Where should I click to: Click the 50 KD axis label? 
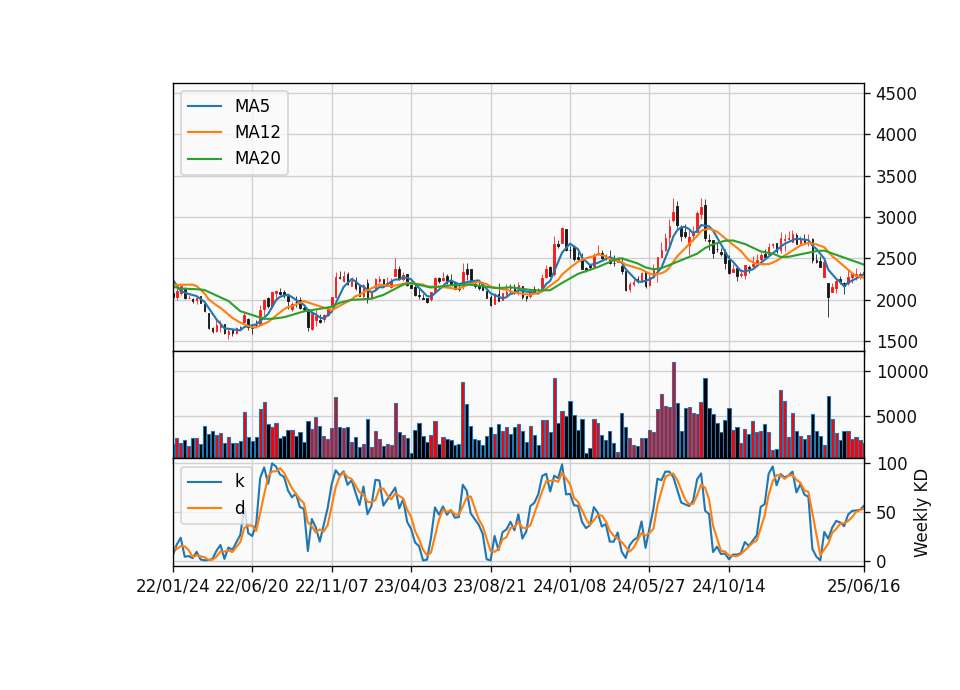pos(886,512)
